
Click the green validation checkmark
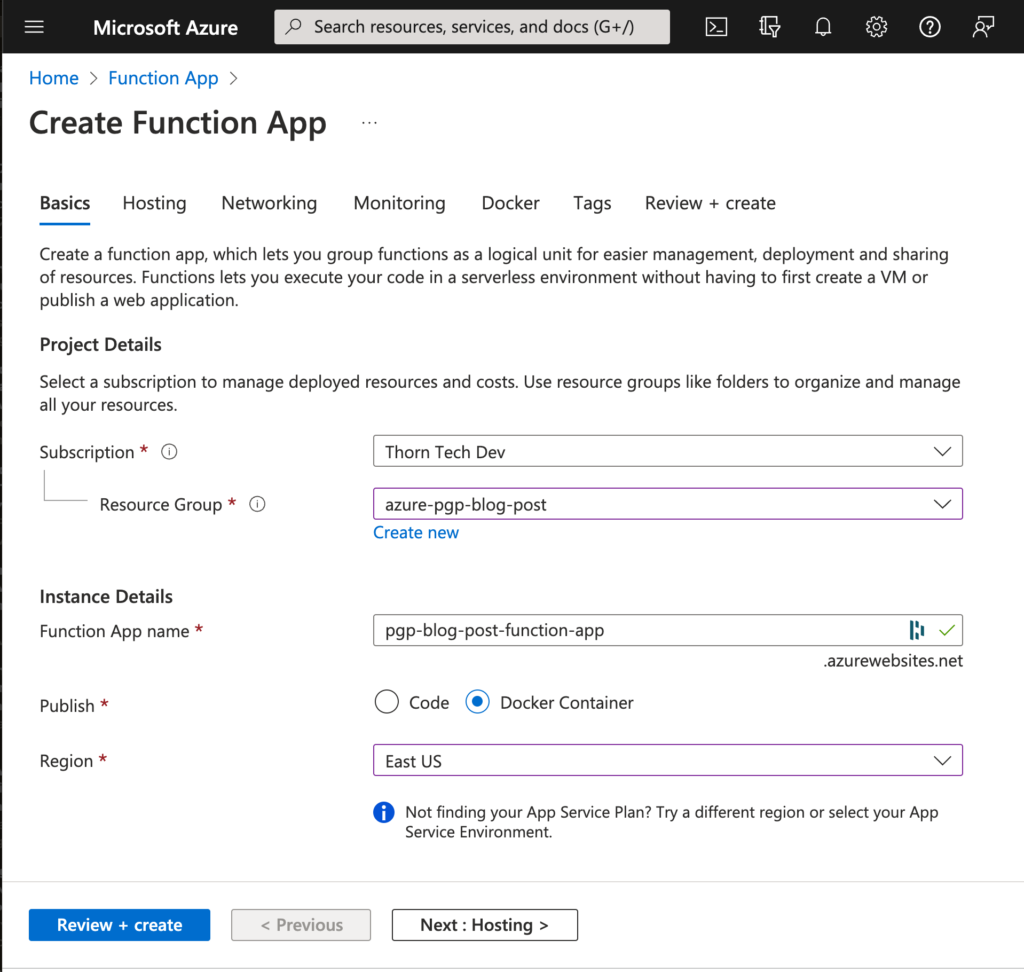click(x=947, y=630)
